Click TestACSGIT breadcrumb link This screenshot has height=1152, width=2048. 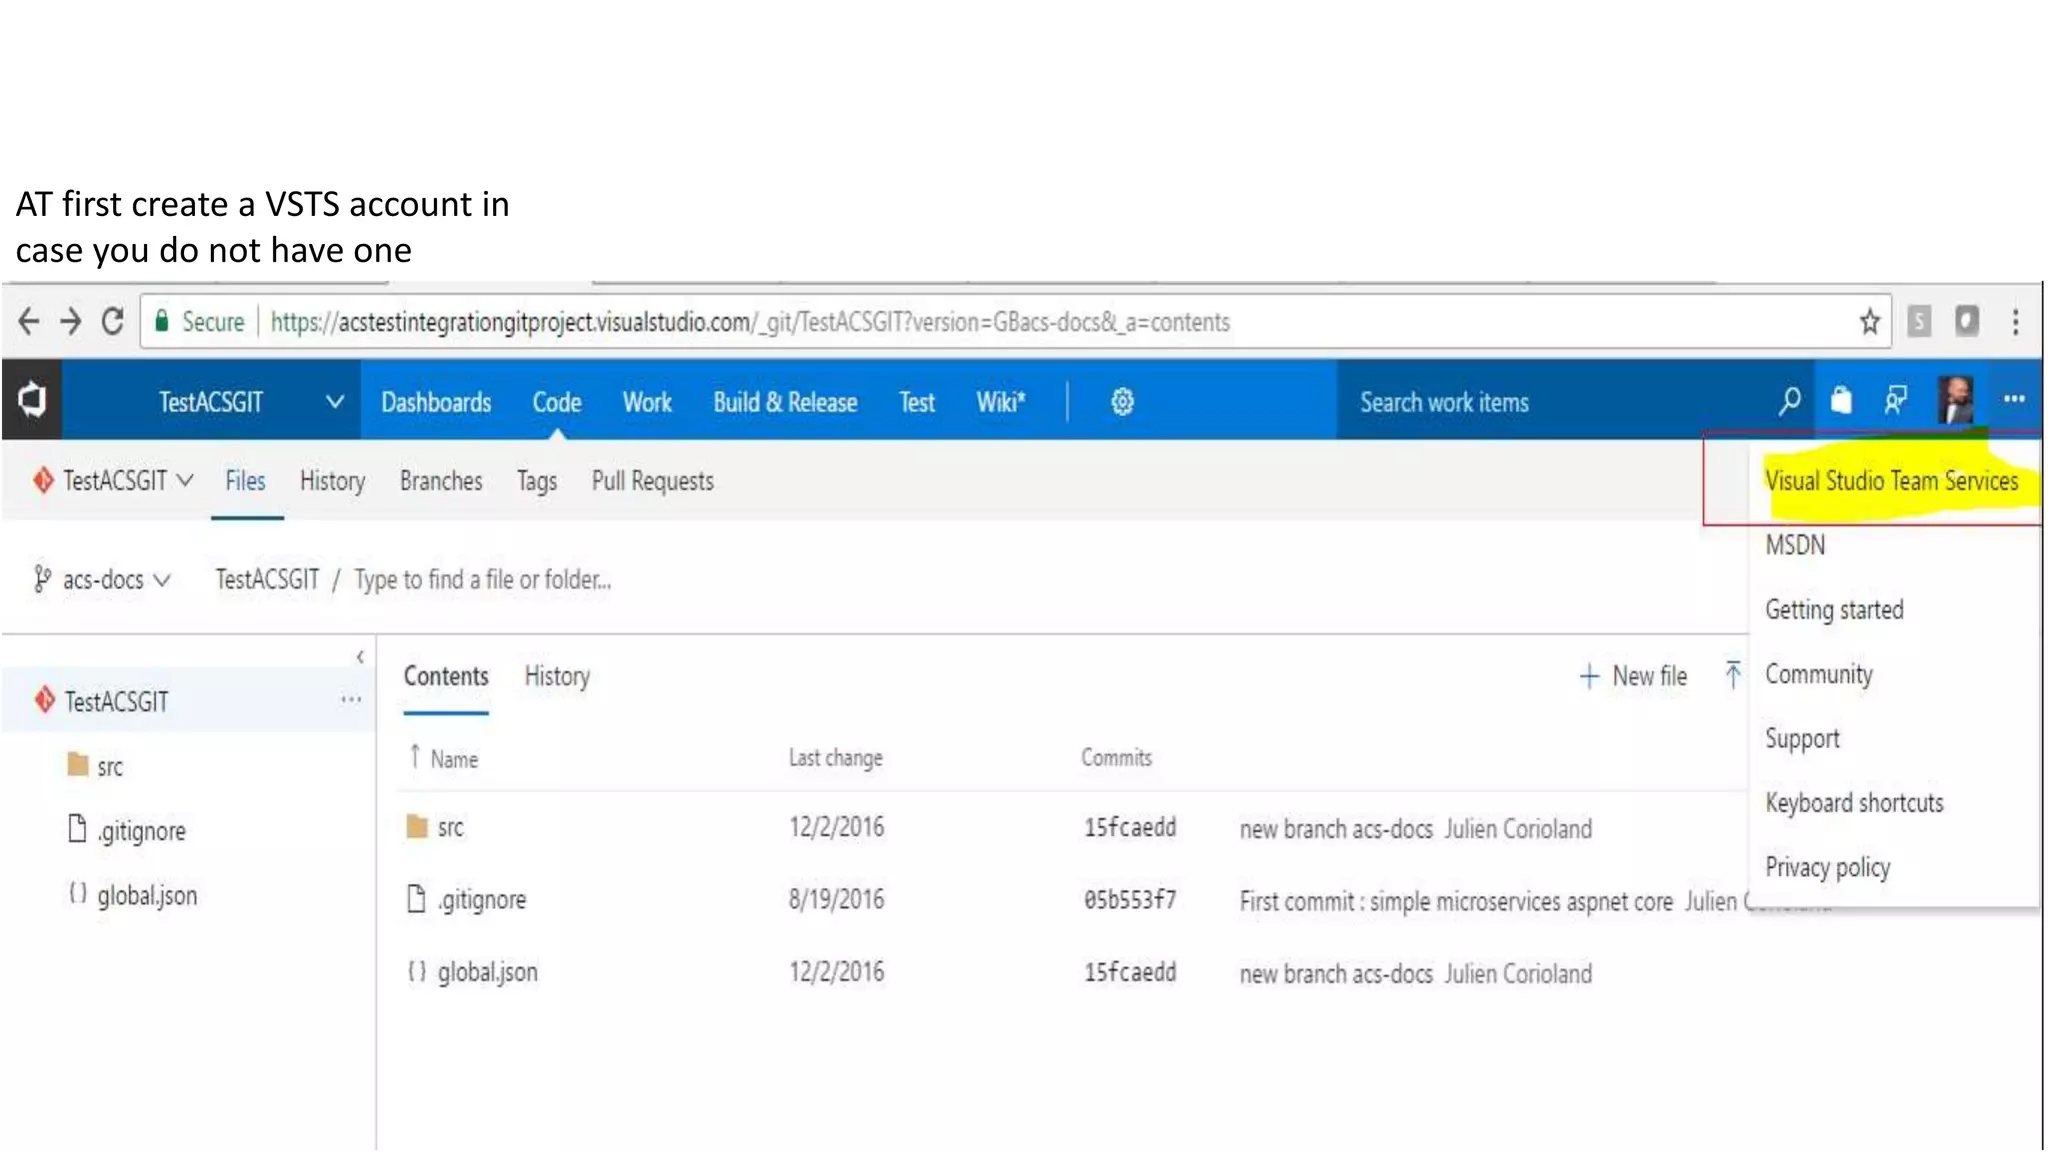(267, 580)
